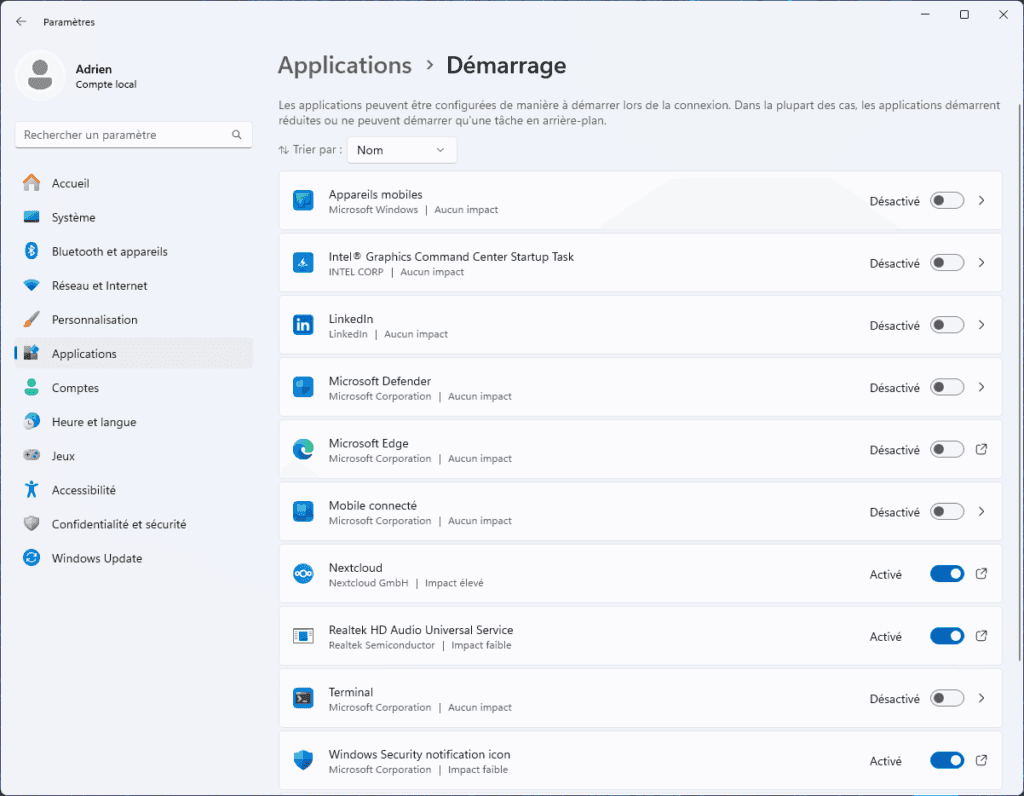Screen dimensions: 1024x796
Task: Click the Accessibilité figure icon
Action: (x=31, y=489)
